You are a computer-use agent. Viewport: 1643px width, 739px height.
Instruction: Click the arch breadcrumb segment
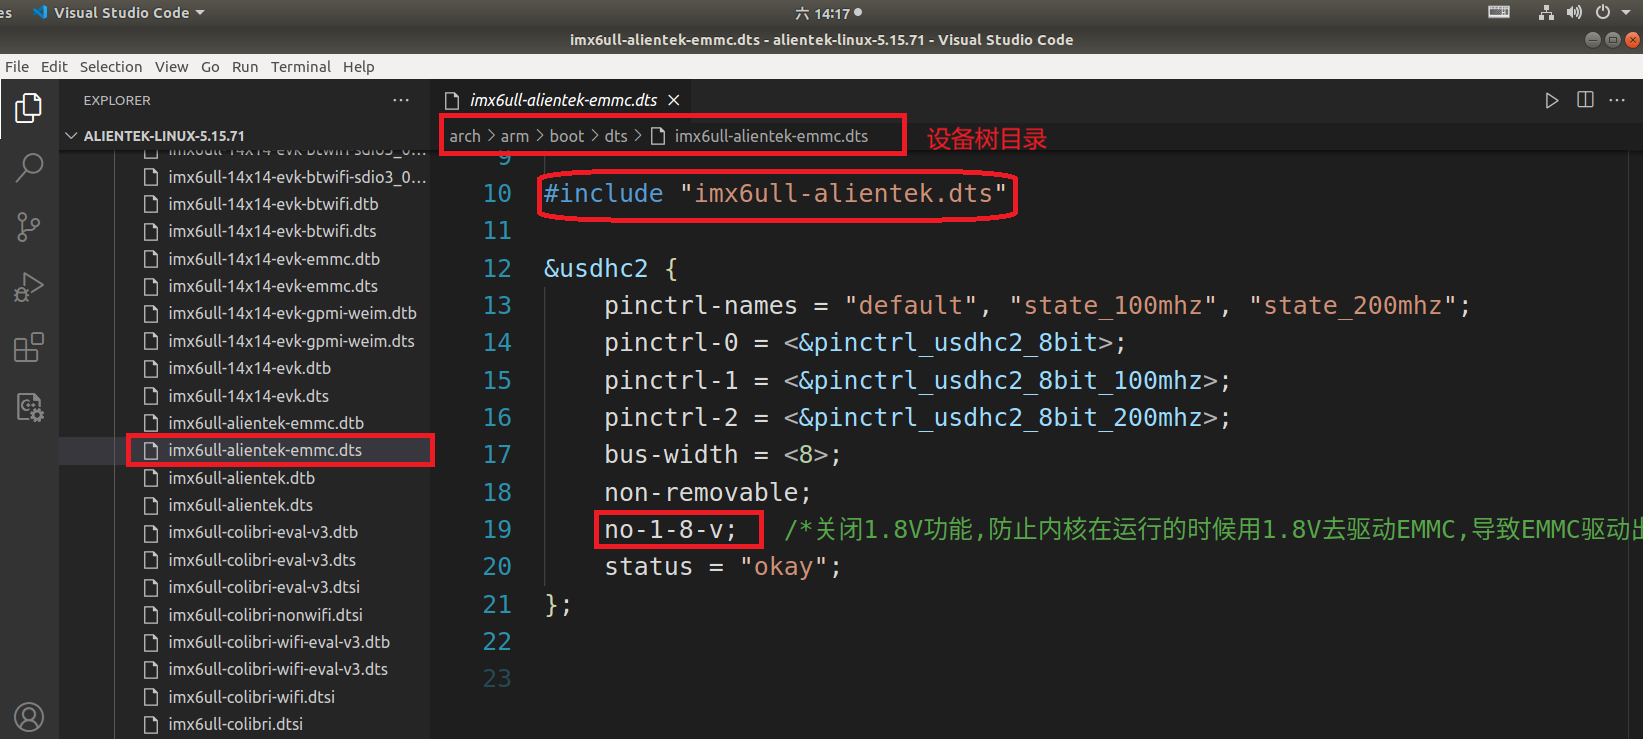click(465, 136)
